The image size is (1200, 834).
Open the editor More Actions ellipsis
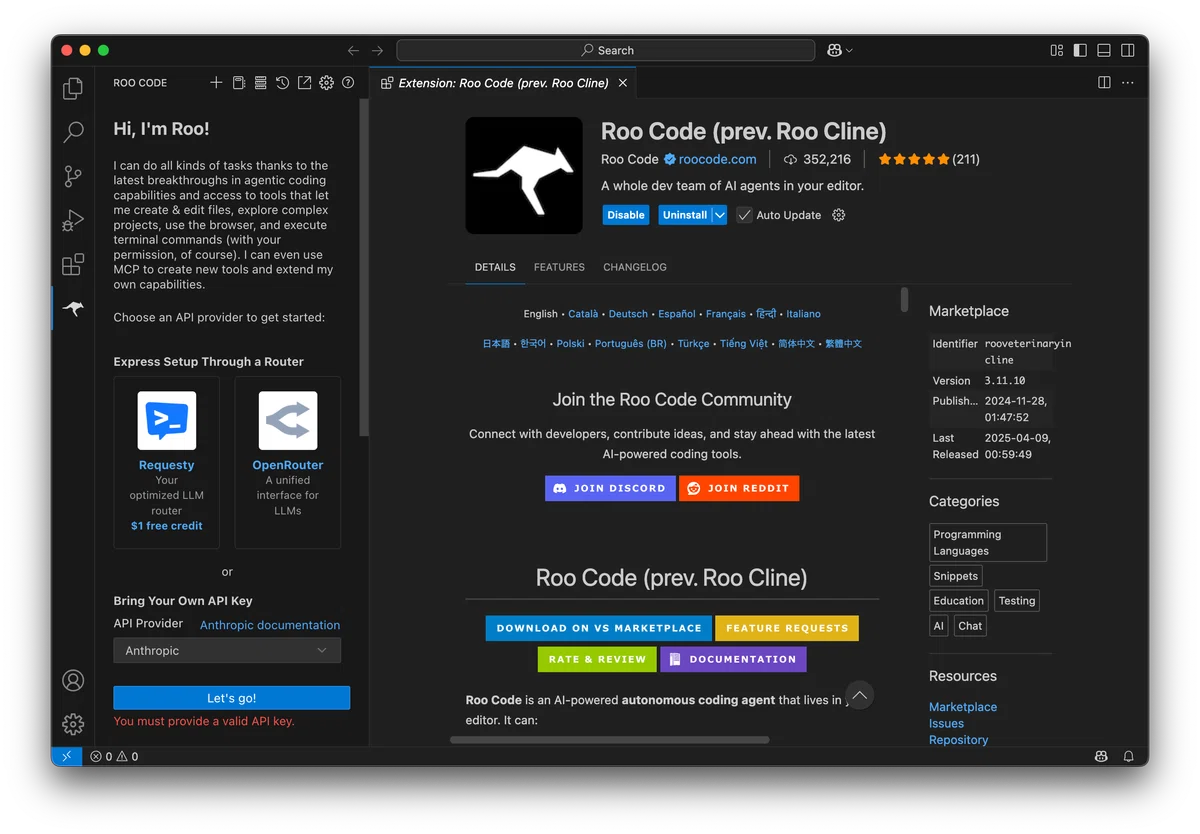pos(1128,83)
